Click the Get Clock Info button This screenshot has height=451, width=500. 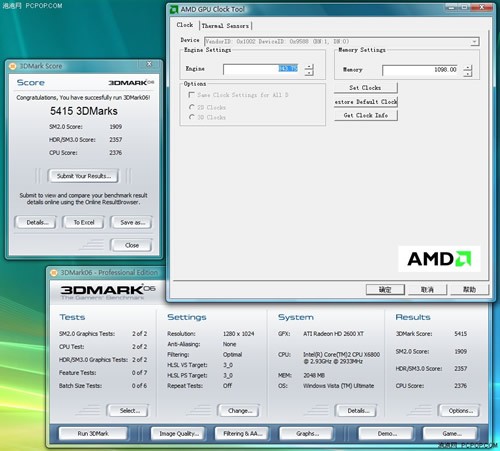pos(365,115)
